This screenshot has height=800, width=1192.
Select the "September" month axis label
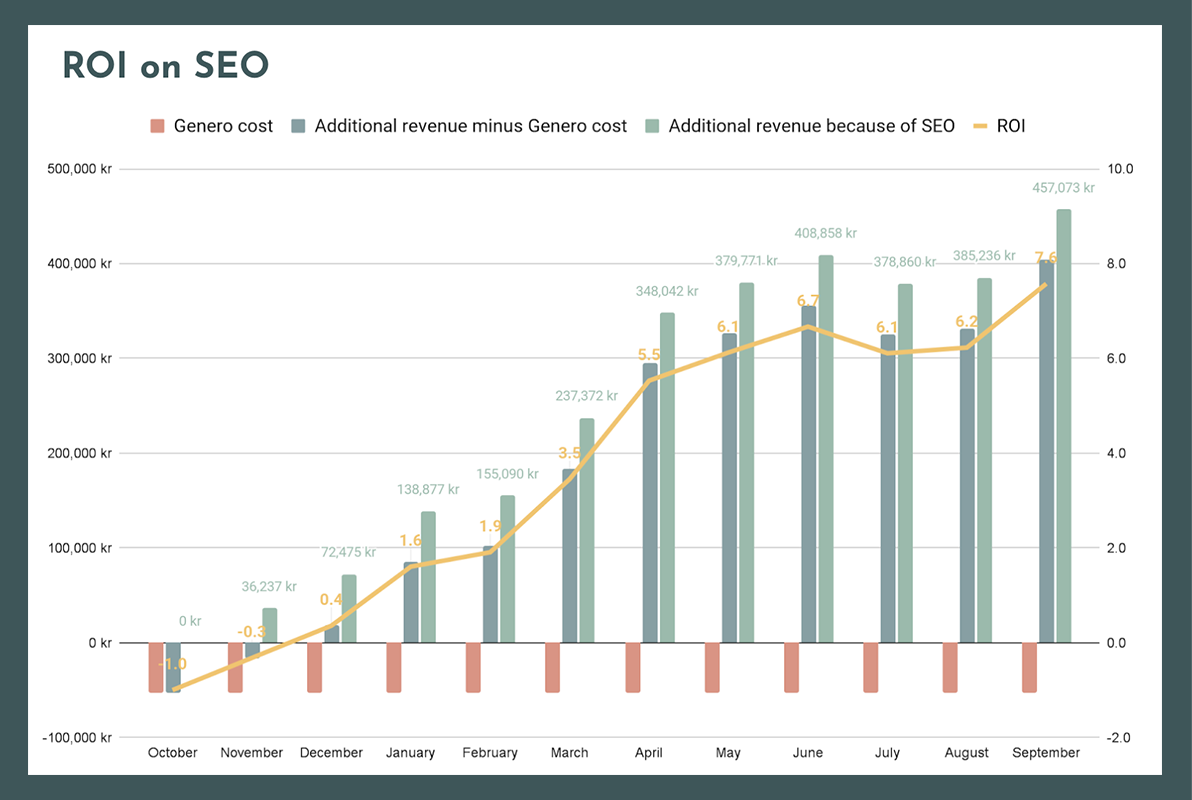(1046, 752)
